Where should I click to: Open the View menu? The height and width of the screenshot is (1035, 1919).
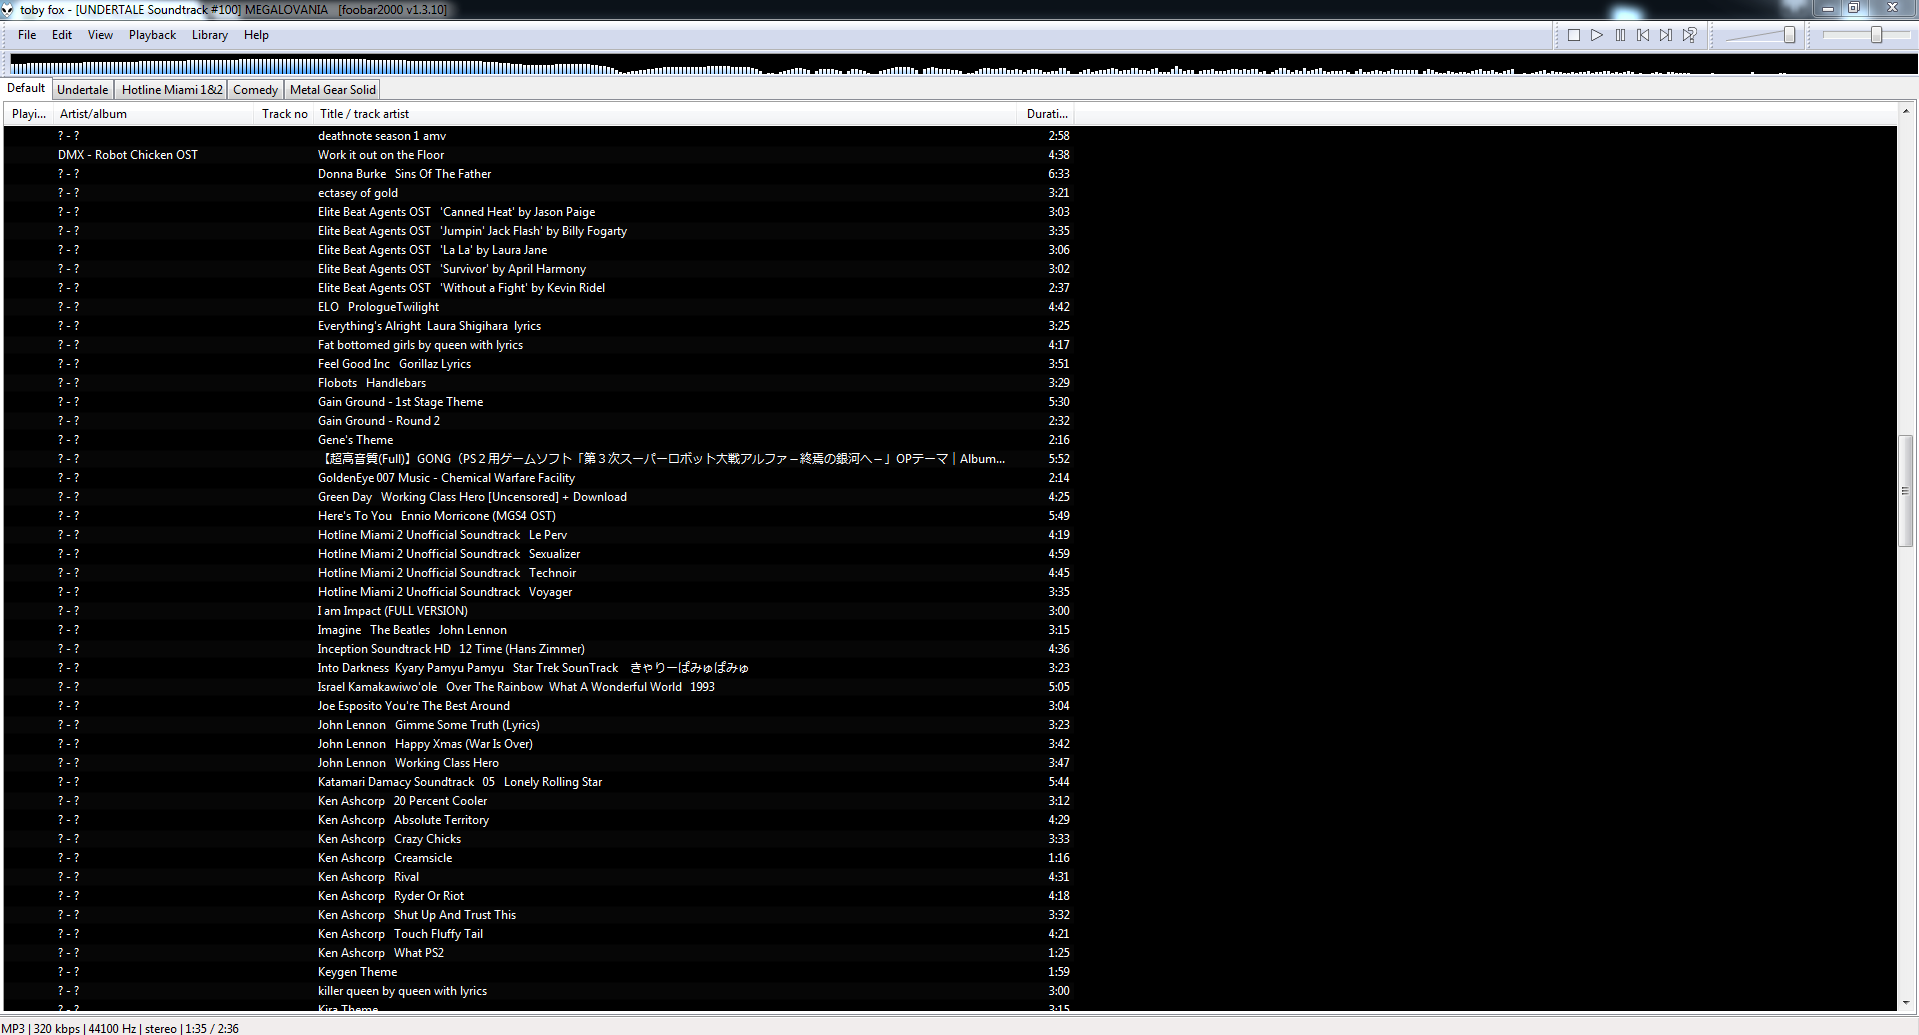point(100,35)
